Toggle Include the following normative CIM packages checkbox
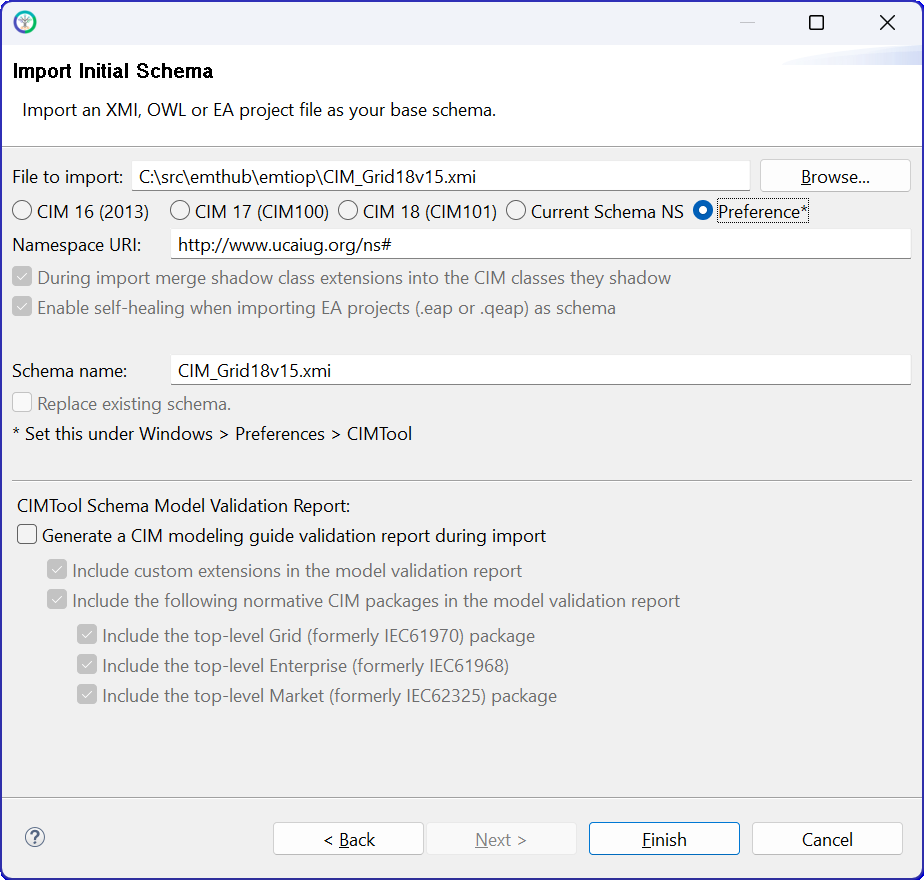924x880 pixels. pyautogui.click(x=57, y=600)
